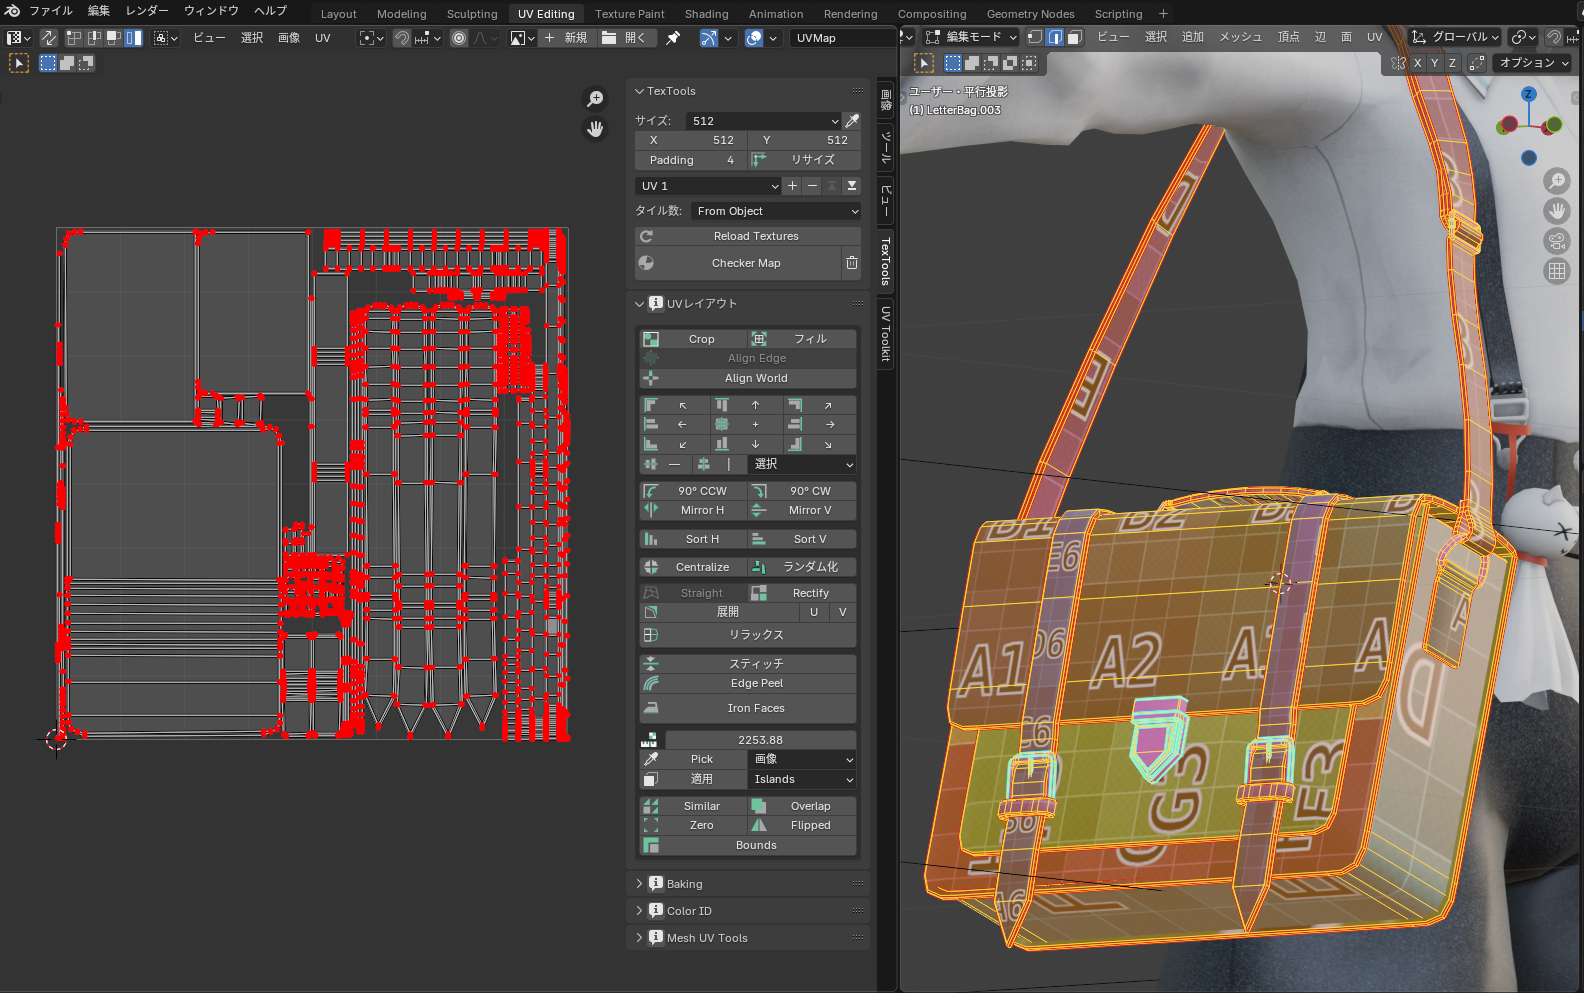Click the hand pan icon in 3D viewport

[1556, 211]
